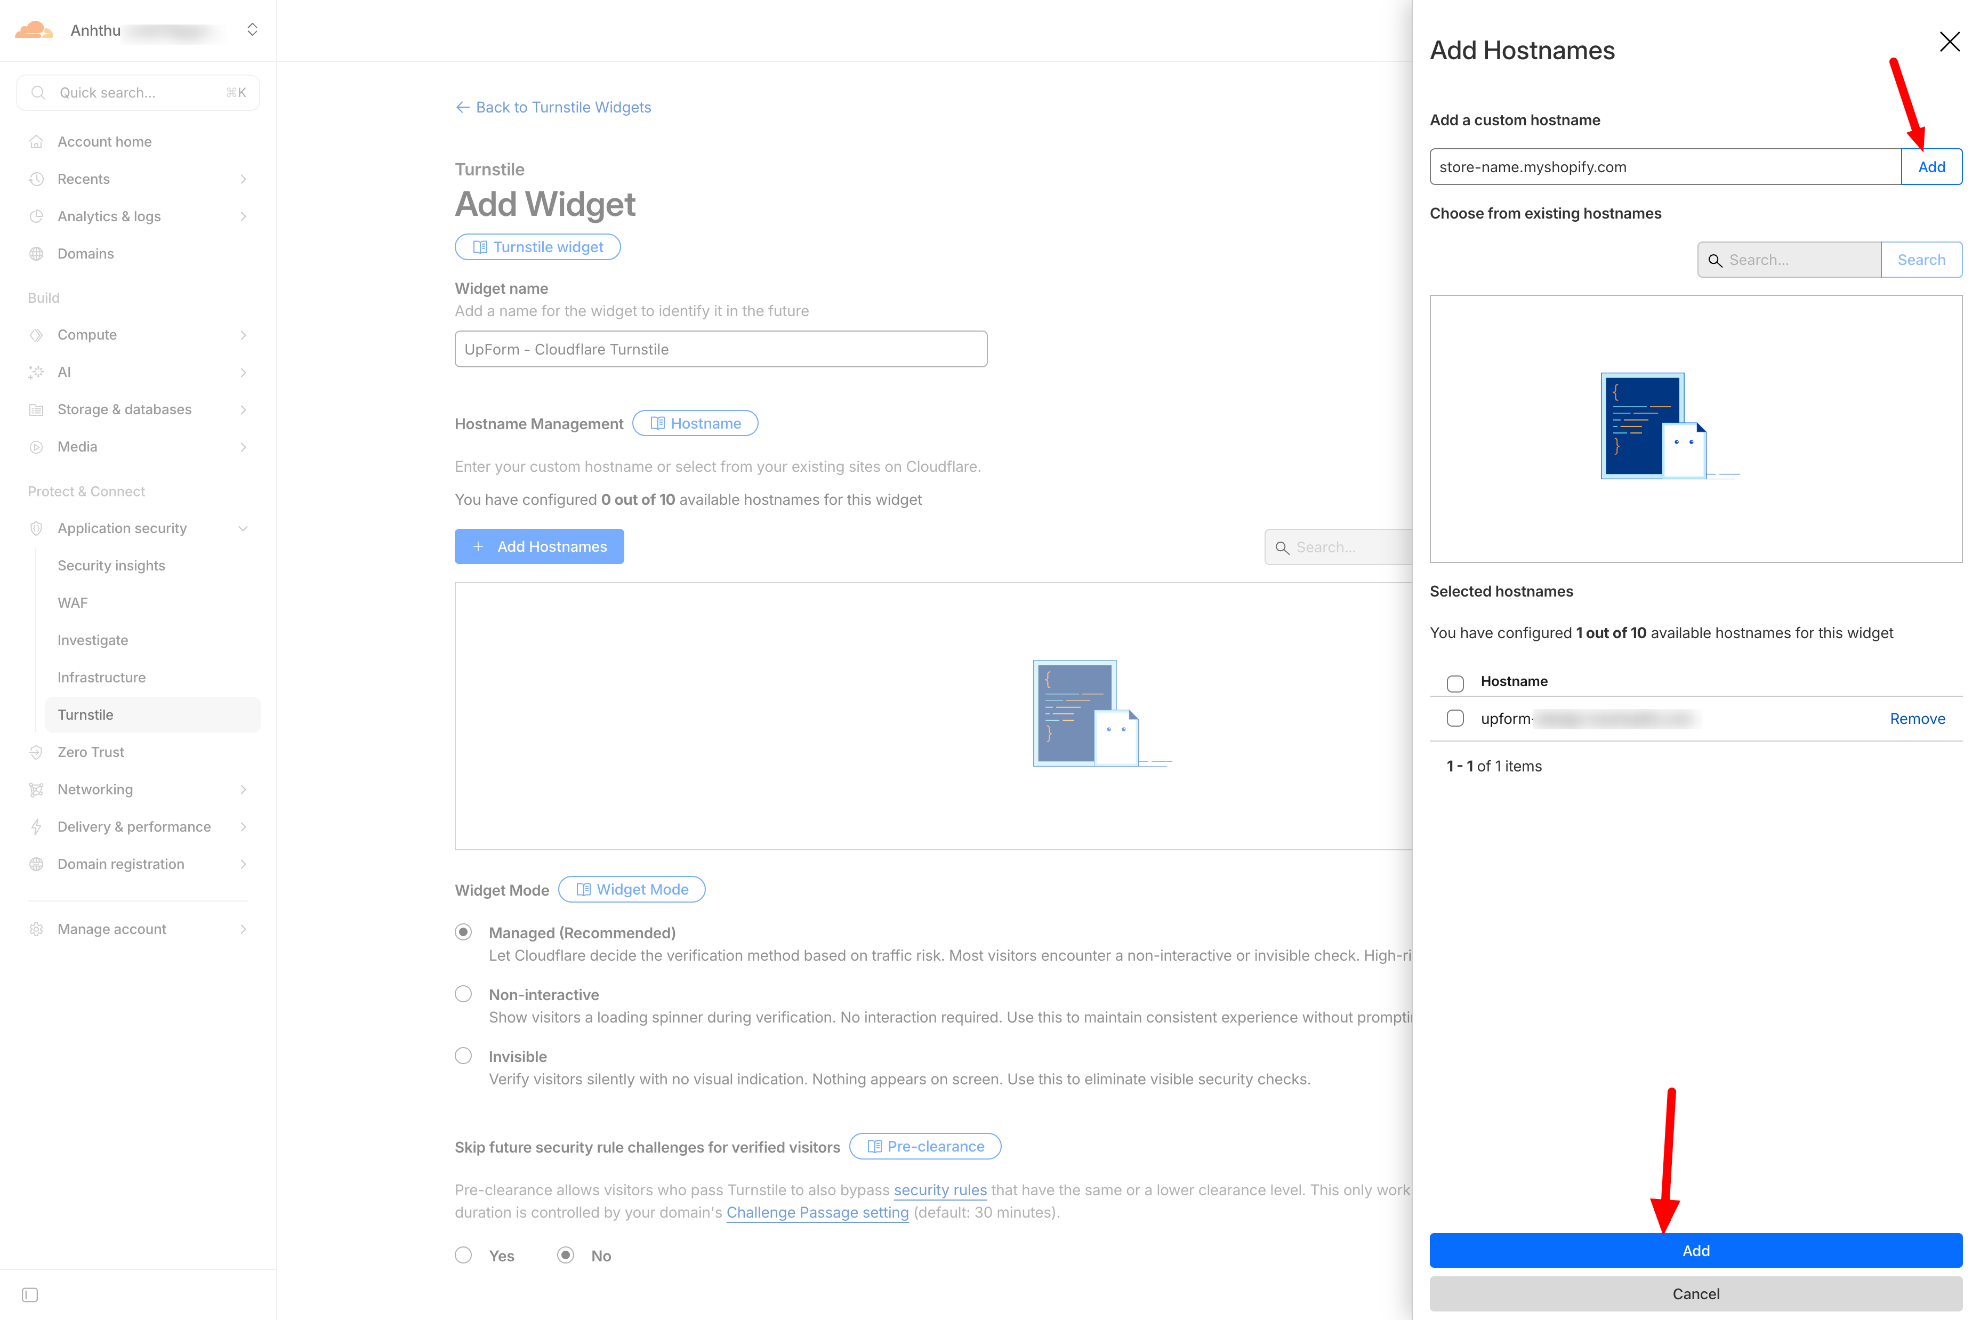This screenshot has width=1980, height=1320.
Task: Expand Storage & databases section
Action: coord(243,410)
